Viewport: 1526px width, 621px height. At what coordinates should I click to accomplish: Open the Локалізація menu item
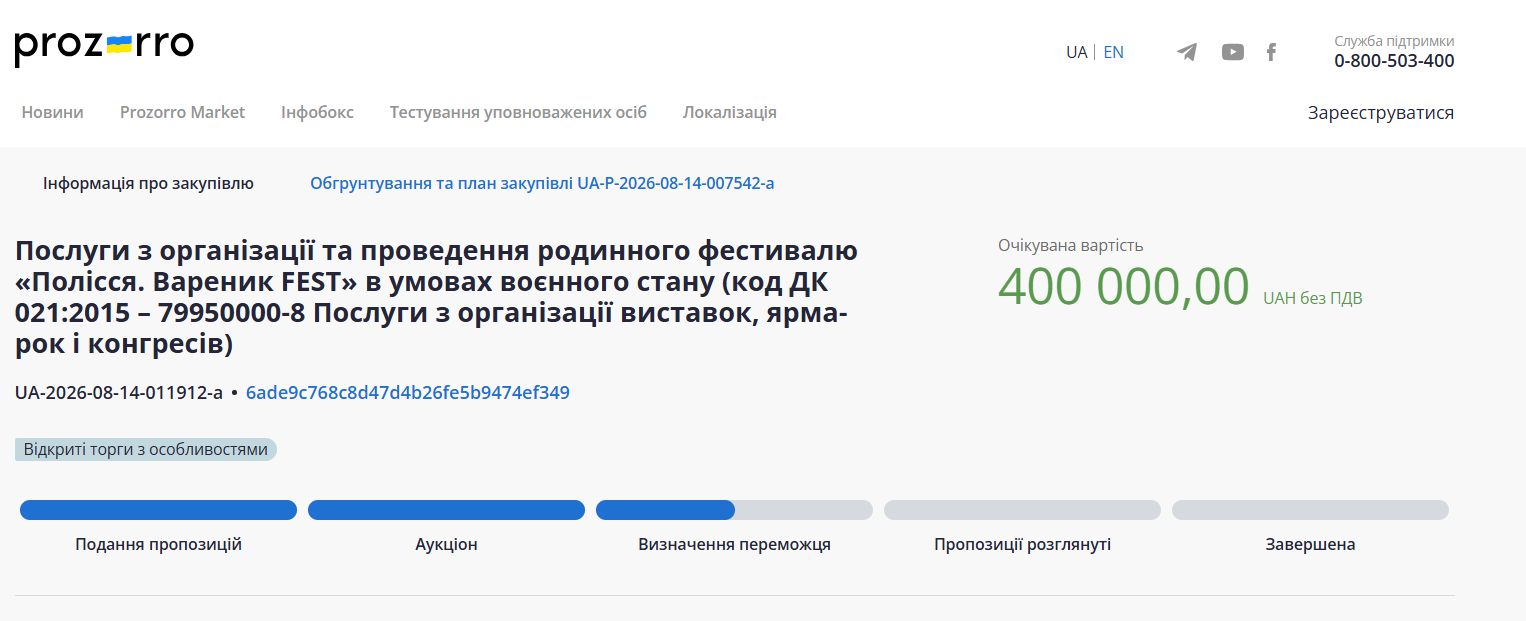pos(730,112)
